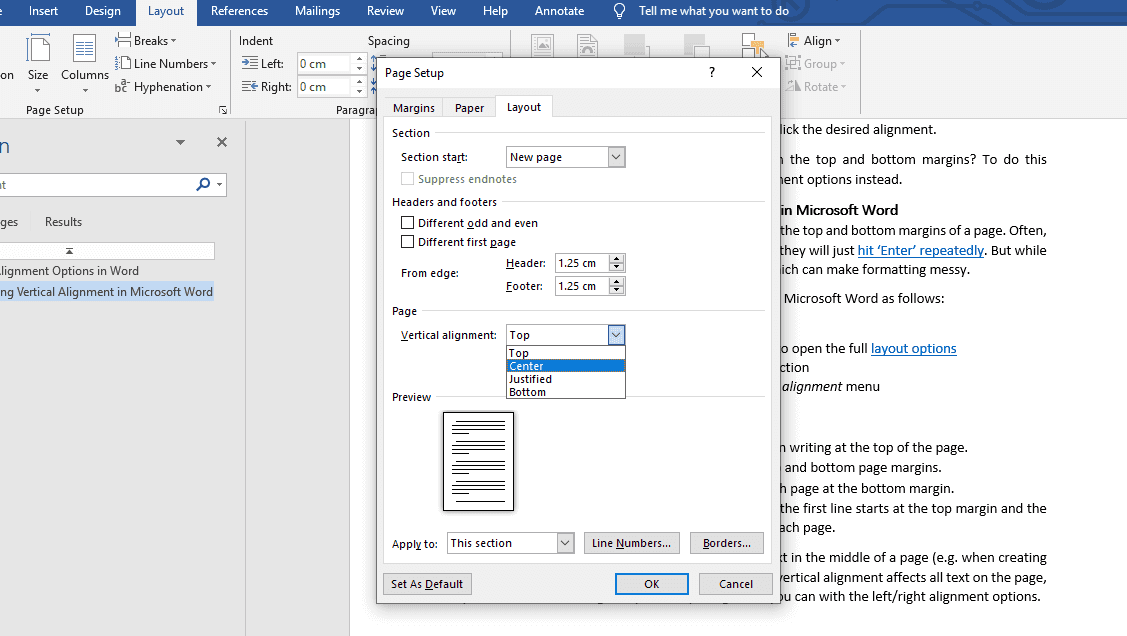Open the Align objects menu
Viewport: 1127px width, 636px height.
tap(814, 41)
